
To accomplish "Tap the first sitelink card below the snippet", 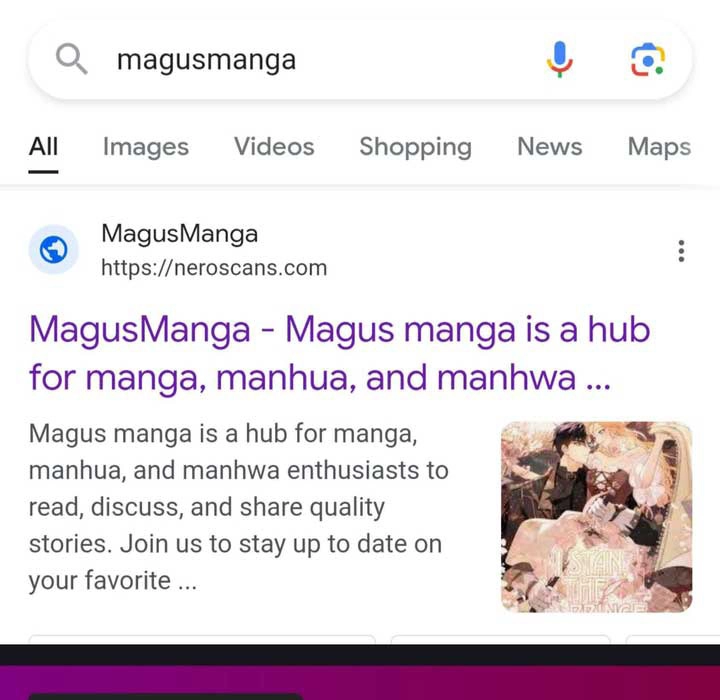I will [x=202, y=639].
